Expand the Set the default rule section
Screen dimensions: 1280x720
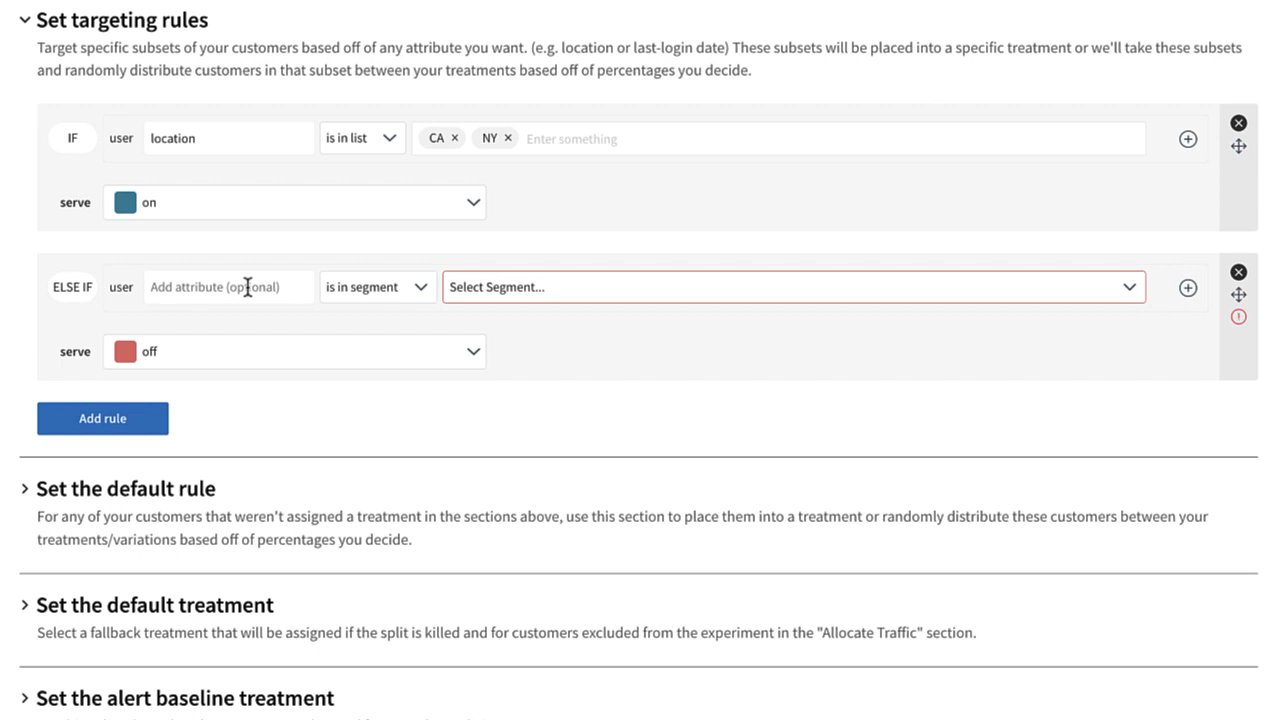coord(25,489)
